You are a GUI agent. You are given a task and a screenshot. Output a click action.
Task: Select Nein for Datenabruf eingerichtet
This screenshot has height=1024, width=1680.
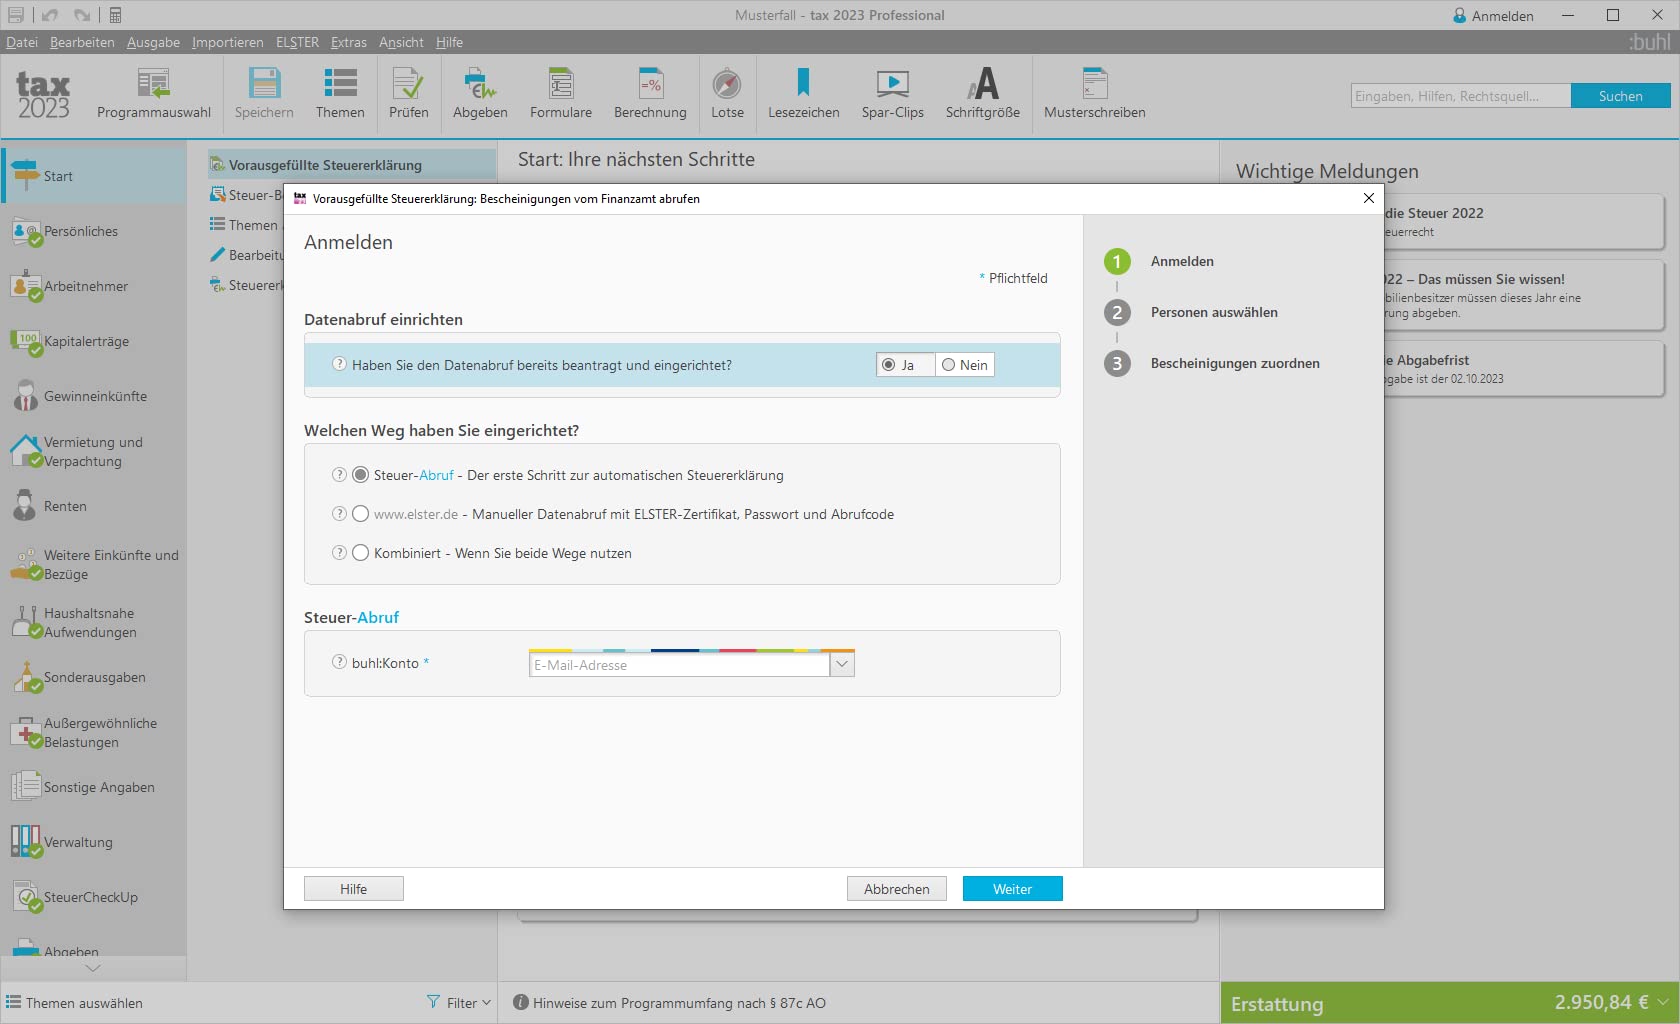coord(965,365)
